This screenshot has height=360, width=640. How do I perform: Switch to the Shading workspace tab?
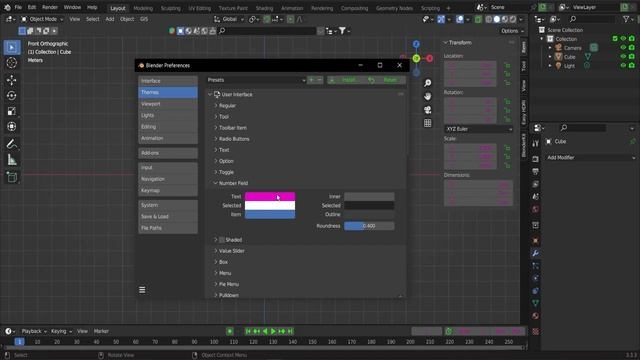pyautogui.click(x=264, y=8)
